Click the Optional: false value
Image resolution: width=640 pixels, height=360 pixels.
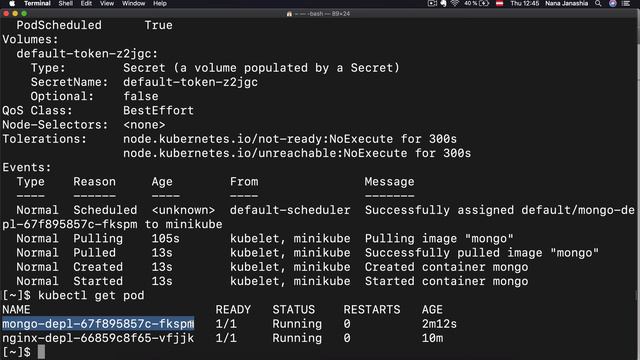pyautogui.click(x=141, y=96)
